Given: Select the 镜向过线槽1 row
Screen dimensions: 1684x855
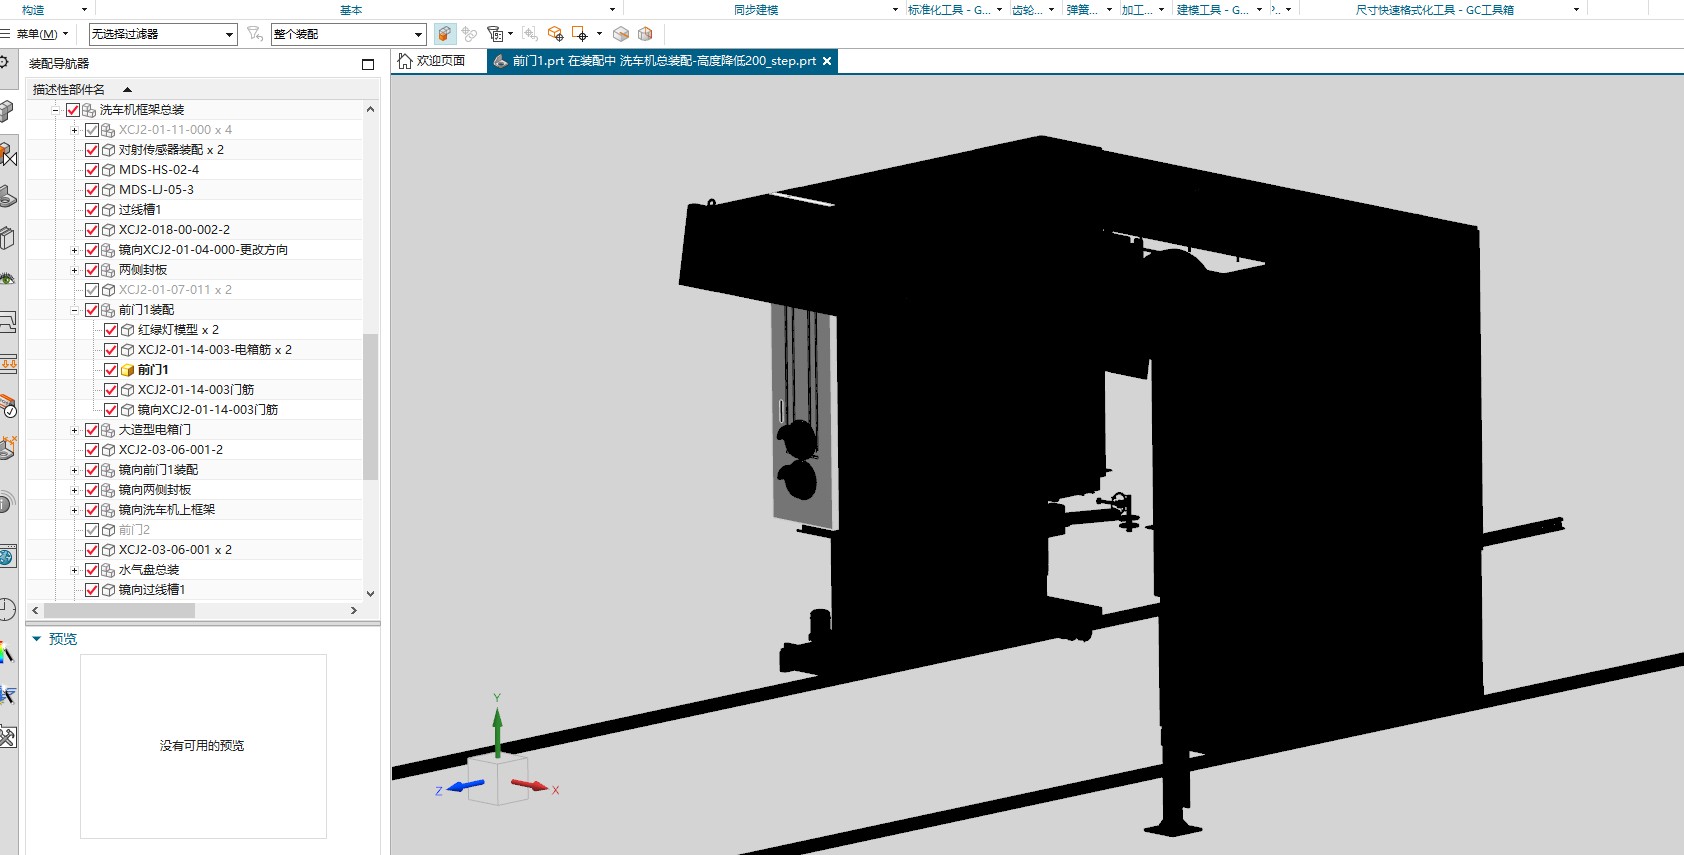Looking at the screenshot, I should [x=152, y=590].
